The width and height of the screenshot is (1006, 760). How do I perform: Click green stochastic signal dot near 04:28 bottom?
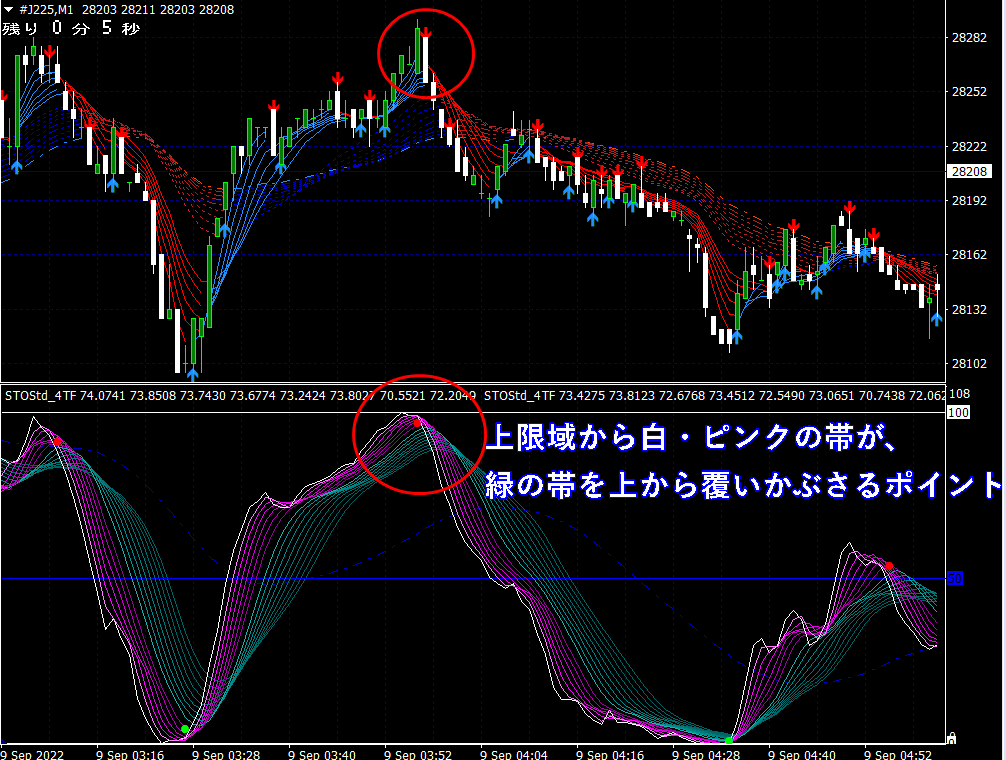pyautogui.click(x=729, y=740)
